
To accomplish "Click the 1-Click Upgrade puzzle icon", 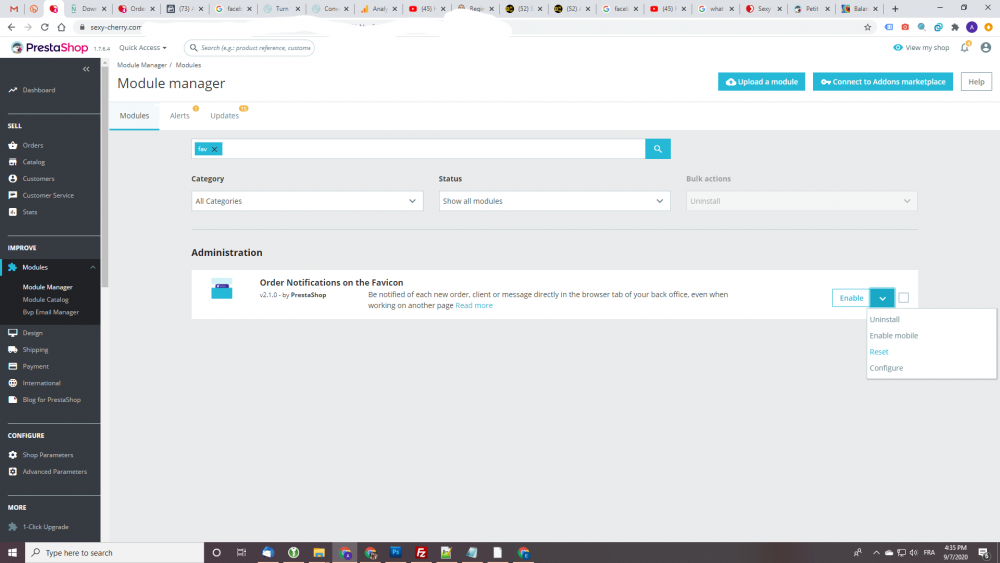I will 13,527.
